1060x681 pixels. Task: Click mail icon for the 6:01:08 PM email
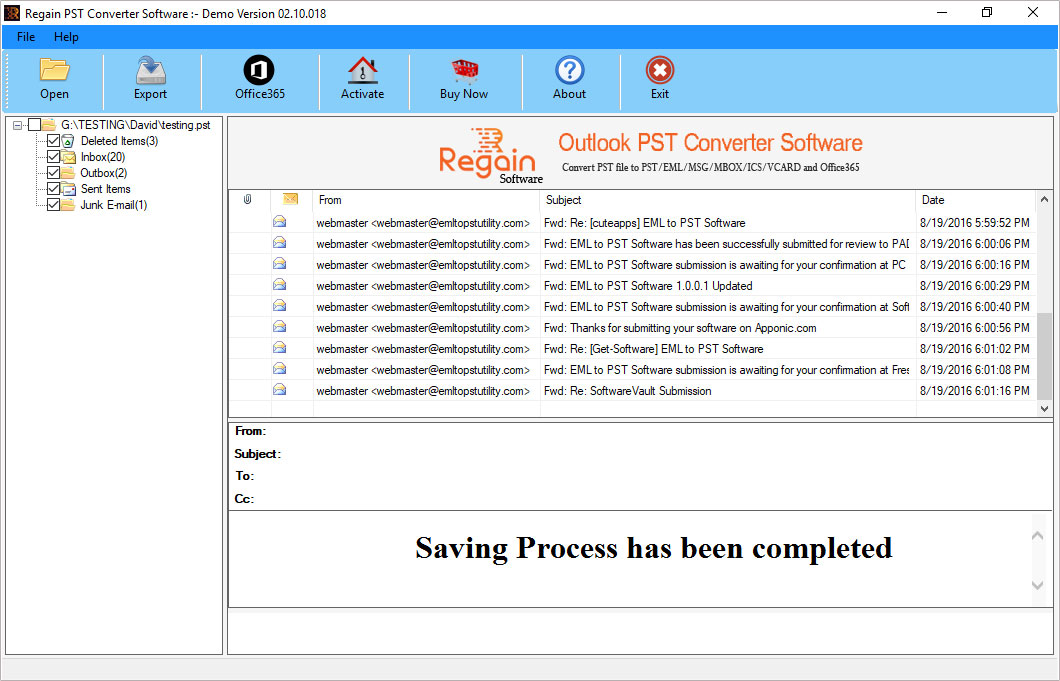point(279,369)
